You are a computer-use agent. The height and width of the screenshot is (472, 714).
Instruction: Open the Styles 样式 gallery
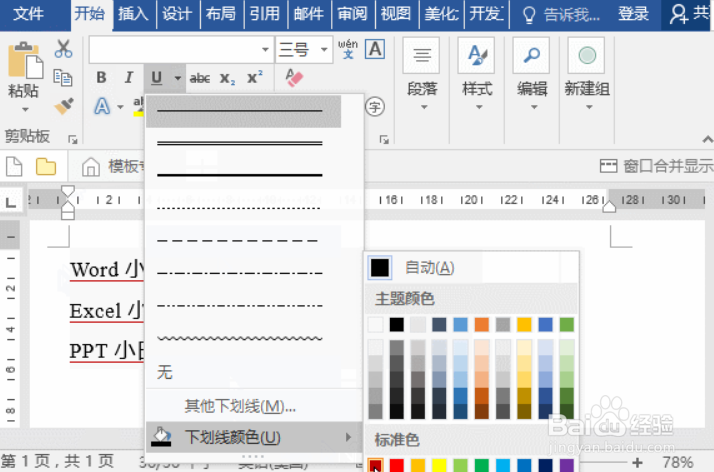[x=477, y=75]
